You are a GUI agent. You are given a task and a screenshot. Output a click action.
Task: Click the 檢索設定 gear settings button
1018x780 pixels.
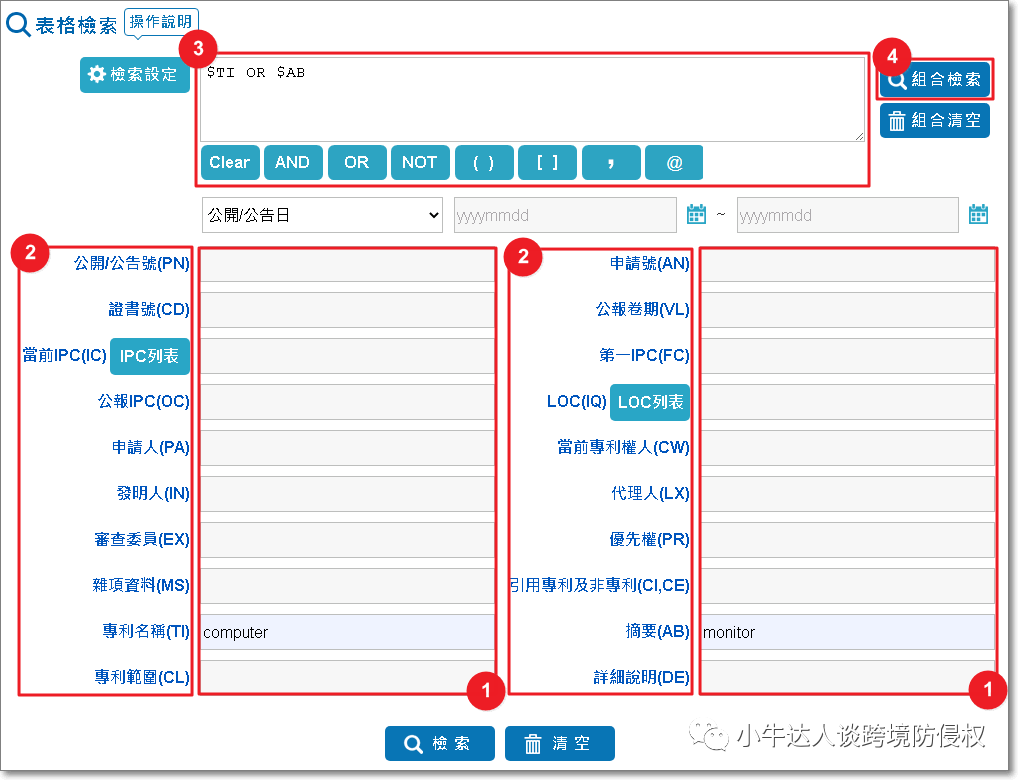135,75
